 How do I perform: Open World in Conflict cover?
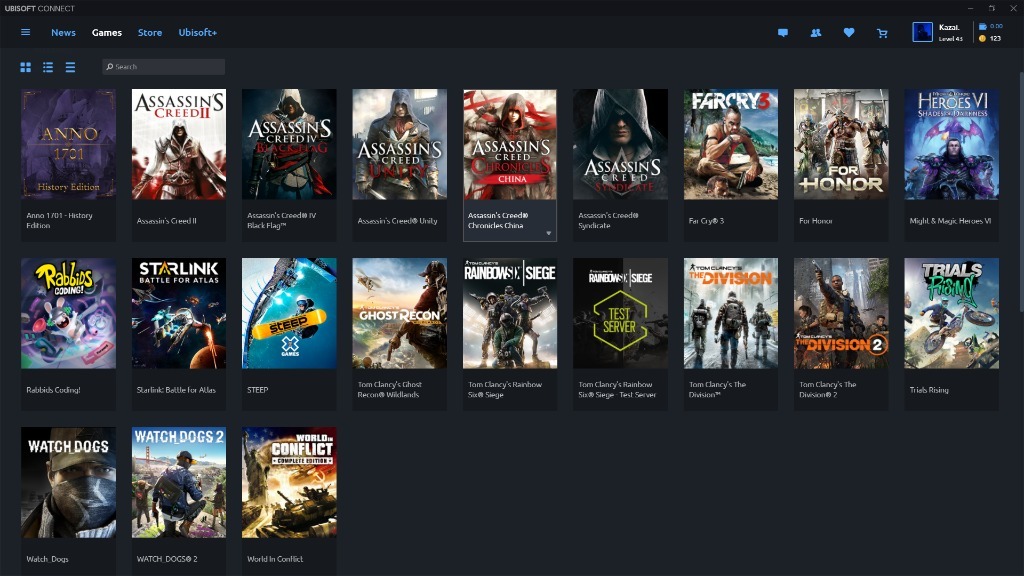[x=289, y=483]
